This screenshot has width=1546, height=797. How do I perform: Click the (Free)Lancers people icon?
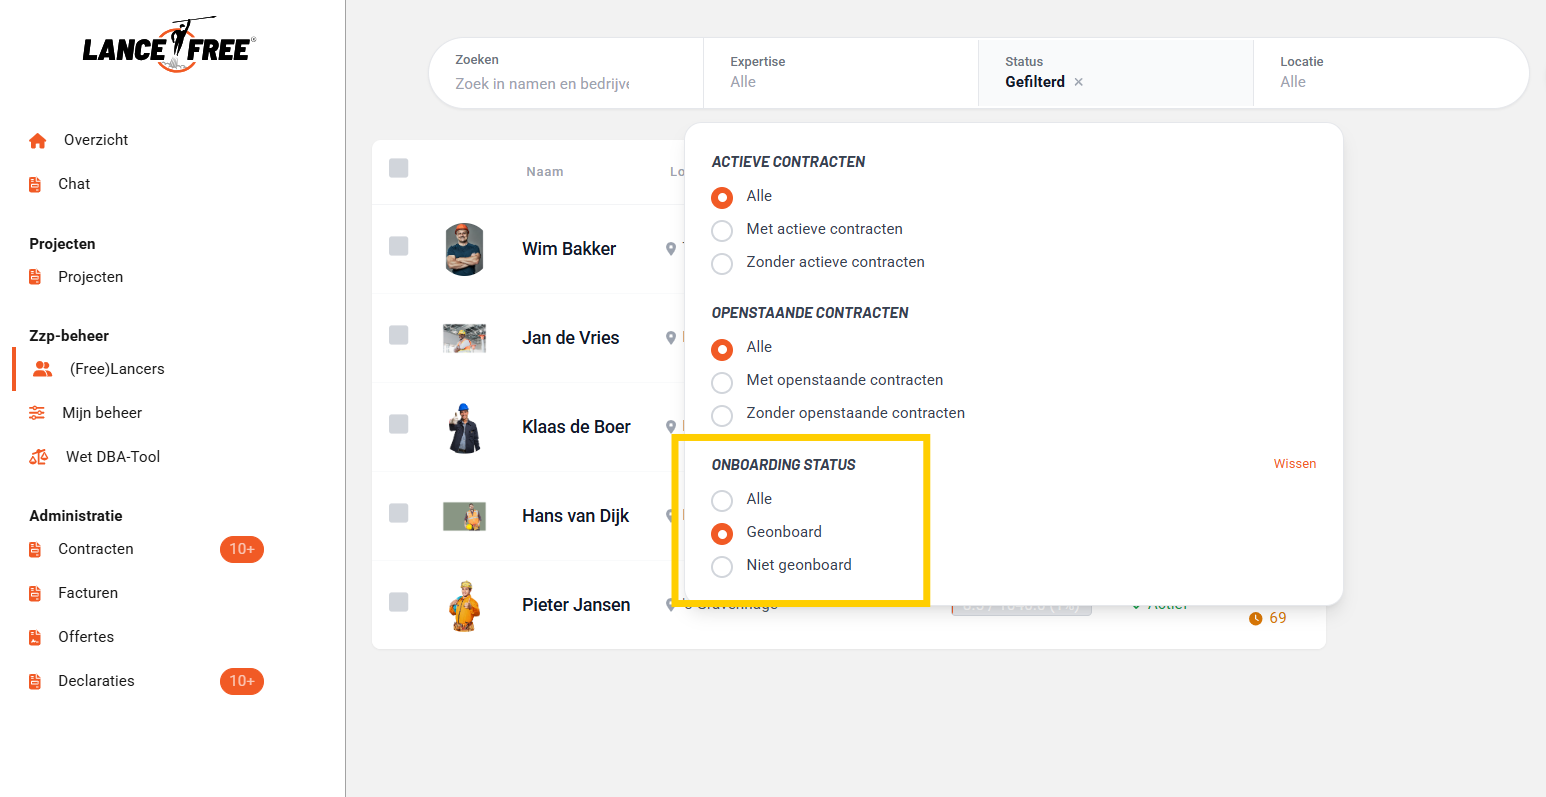coord(42,369)
